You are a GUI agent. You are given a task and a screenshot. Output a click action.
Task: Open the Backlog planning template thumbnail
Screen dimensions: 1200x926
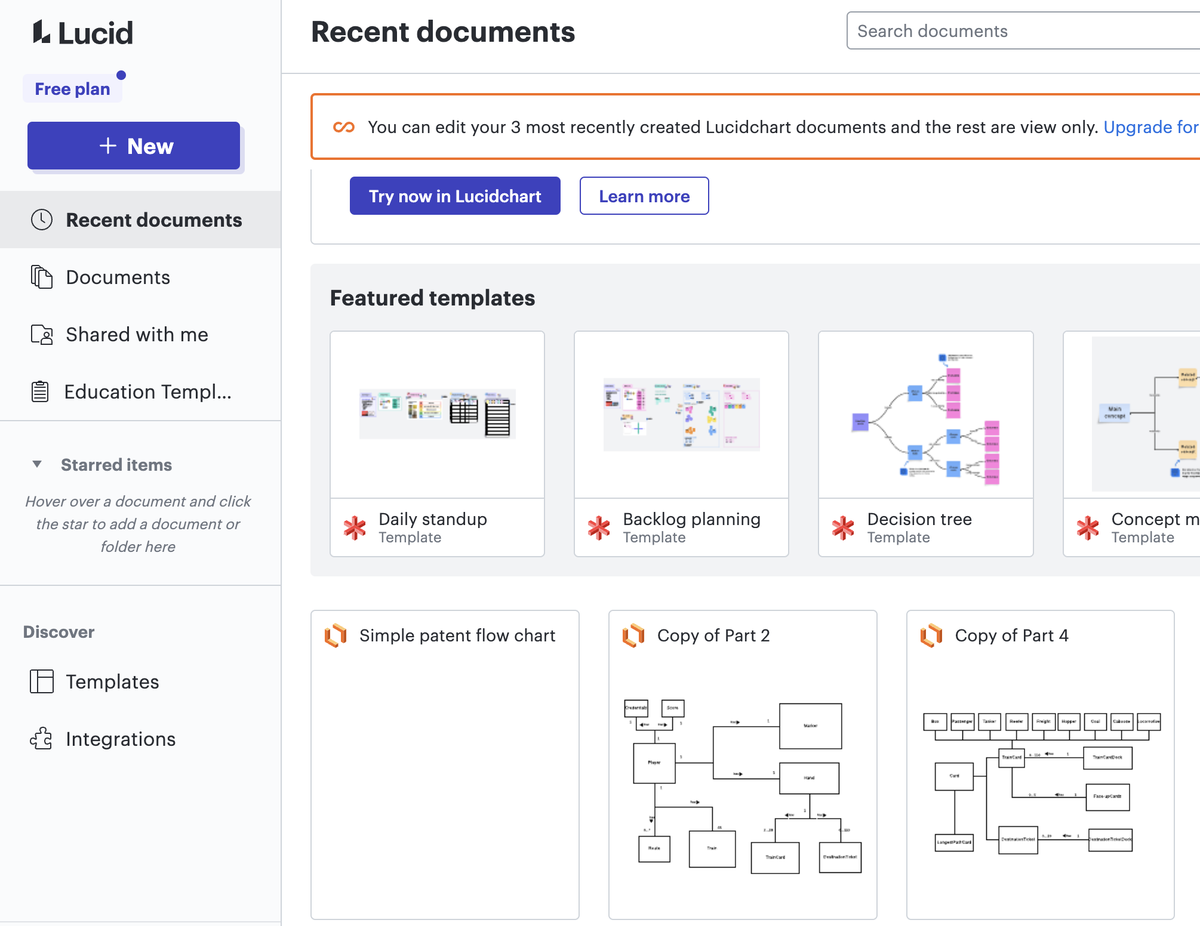tap(681, 415)
